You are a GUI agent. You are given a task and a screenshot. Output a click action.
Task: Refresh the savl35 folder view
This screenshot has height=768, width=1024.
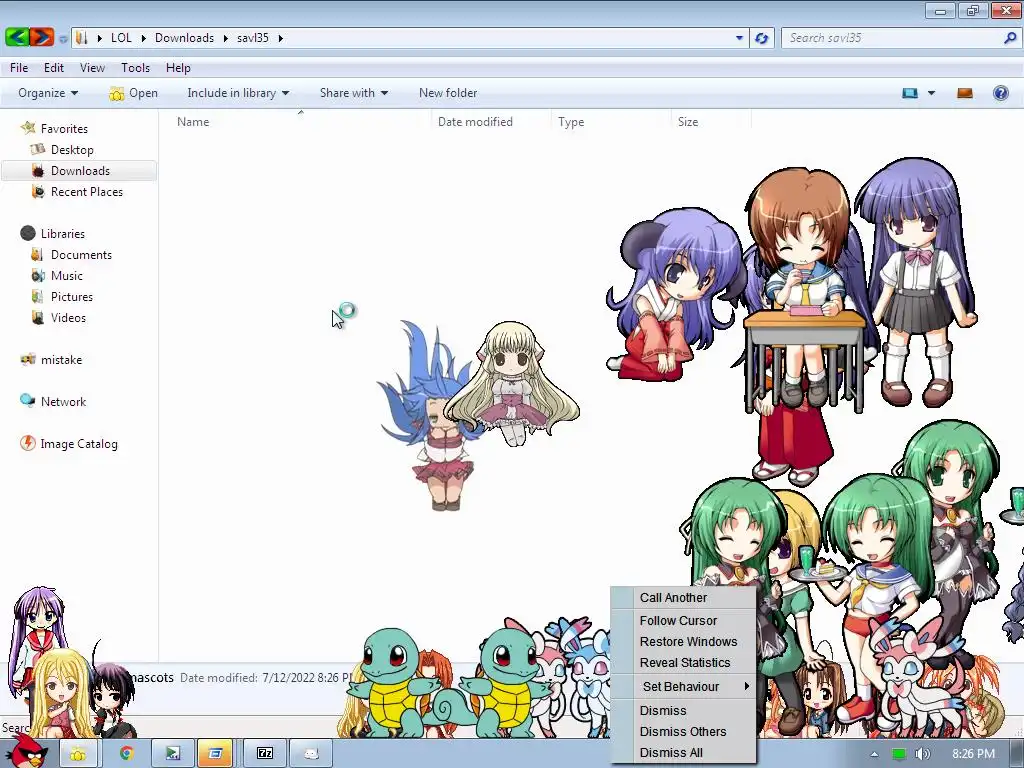(x=761, y=38)
